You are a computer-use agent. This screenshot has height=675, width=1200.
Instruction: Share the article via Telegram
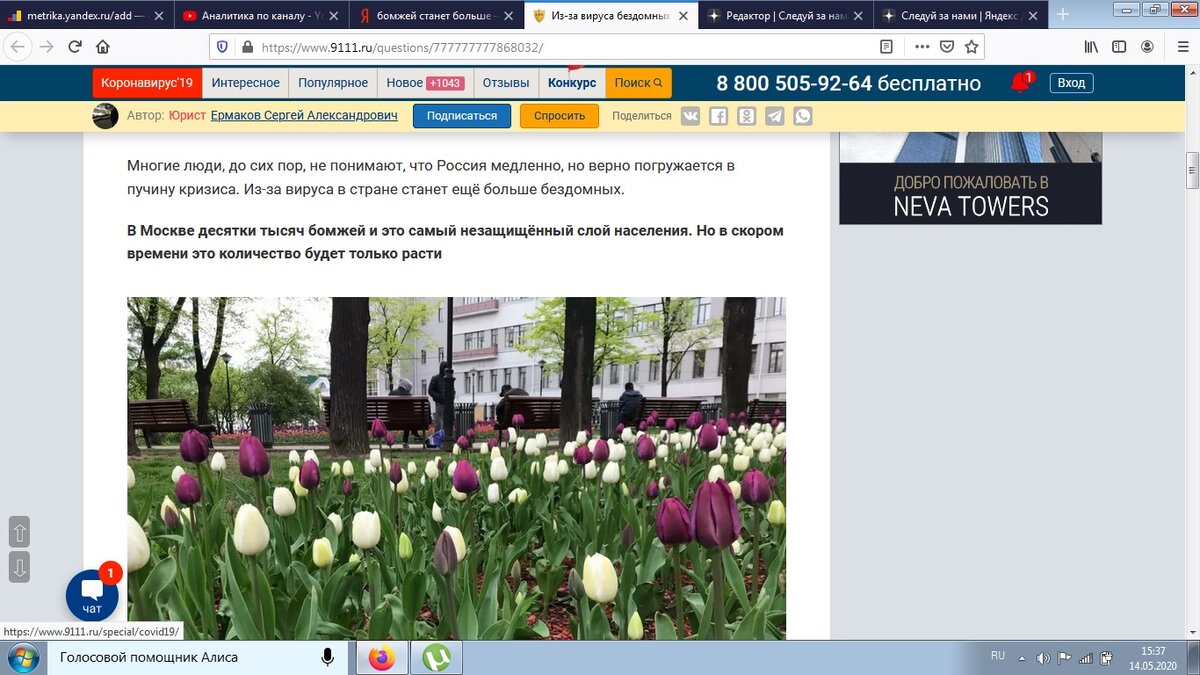click(774, 116)
